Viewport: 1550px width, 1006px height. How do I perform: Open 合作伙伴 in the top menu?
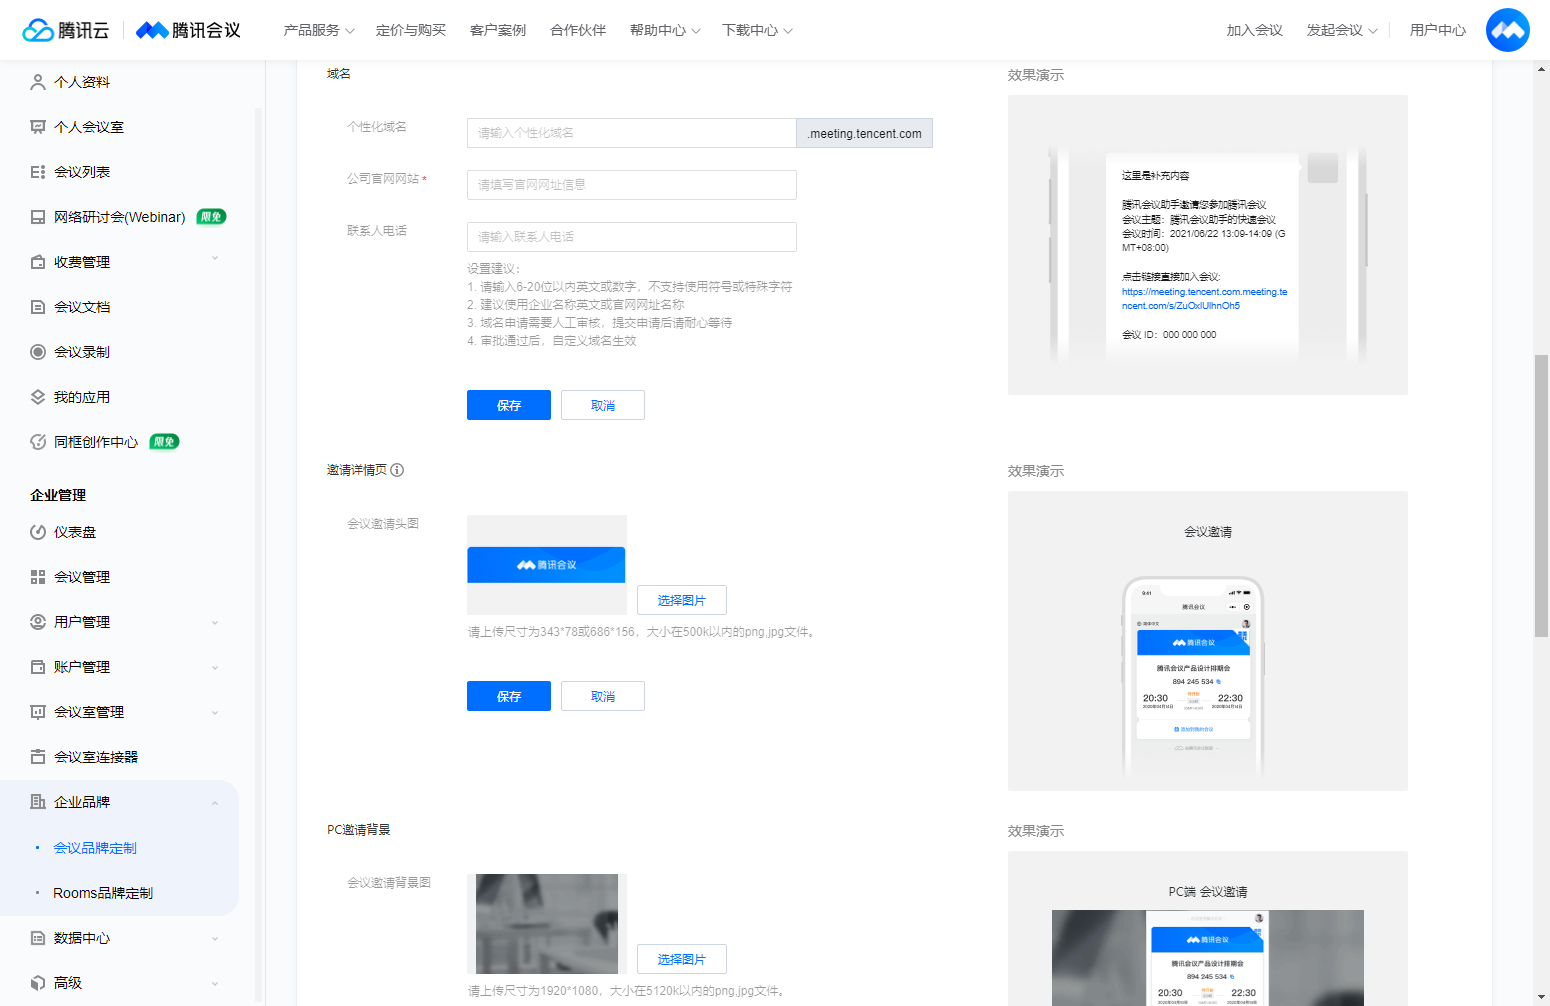[x=578, y=30]
